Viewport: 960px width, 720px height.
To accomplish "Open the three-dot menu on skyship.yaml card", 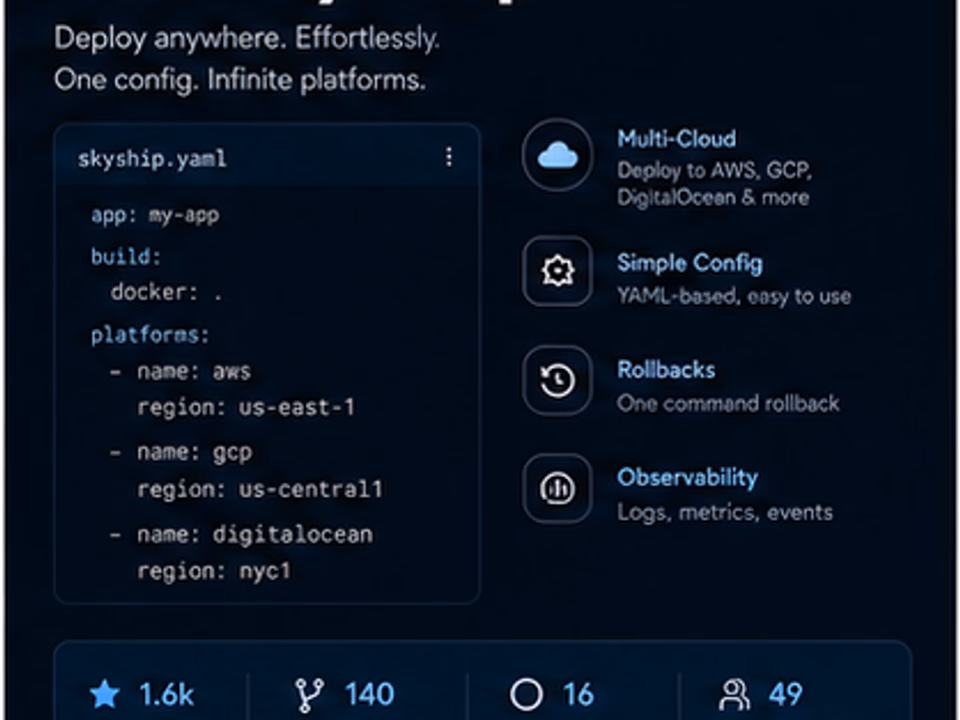I will coord(449,157).
